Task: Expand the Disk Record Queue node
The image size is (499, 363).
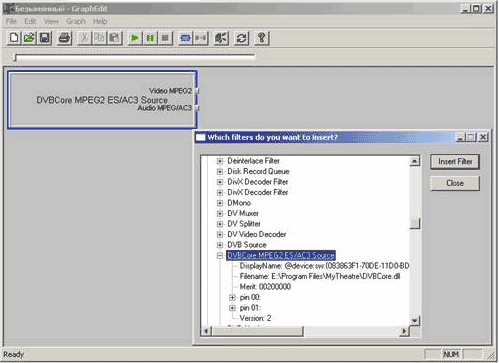Action: coord(220,171)
